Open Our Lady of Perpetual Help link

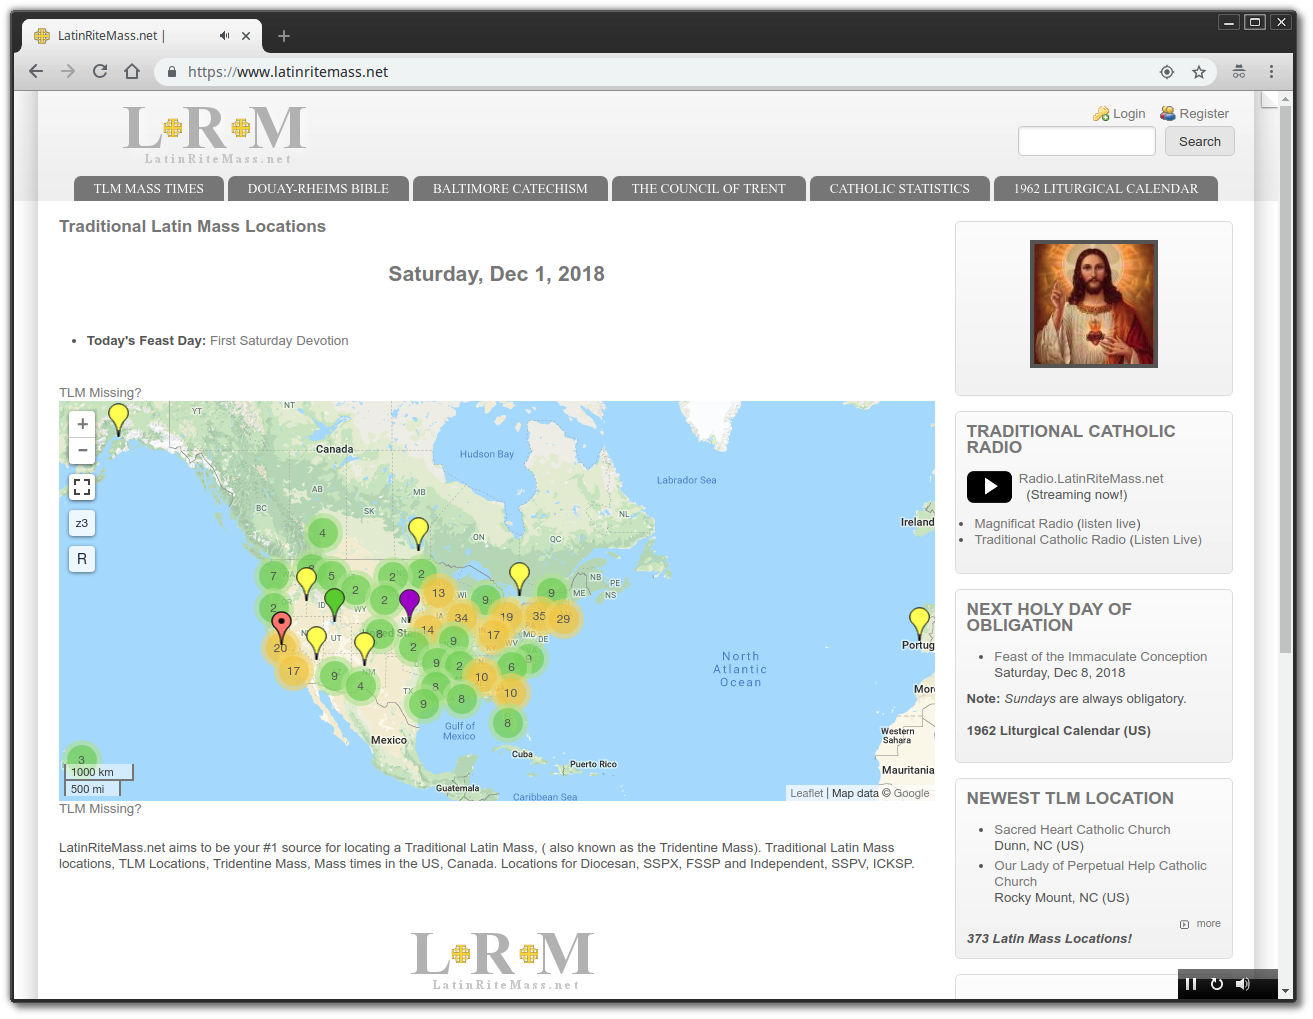(1100, 874)
